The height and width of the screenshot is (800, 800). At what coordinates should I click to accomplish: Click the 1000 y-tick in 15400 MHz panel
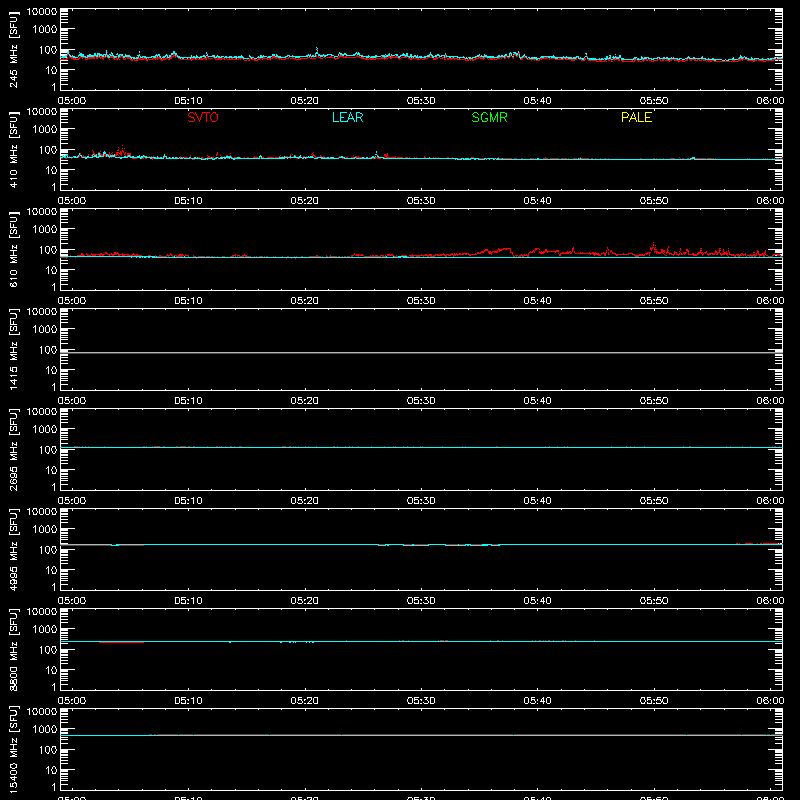point(45,730)
